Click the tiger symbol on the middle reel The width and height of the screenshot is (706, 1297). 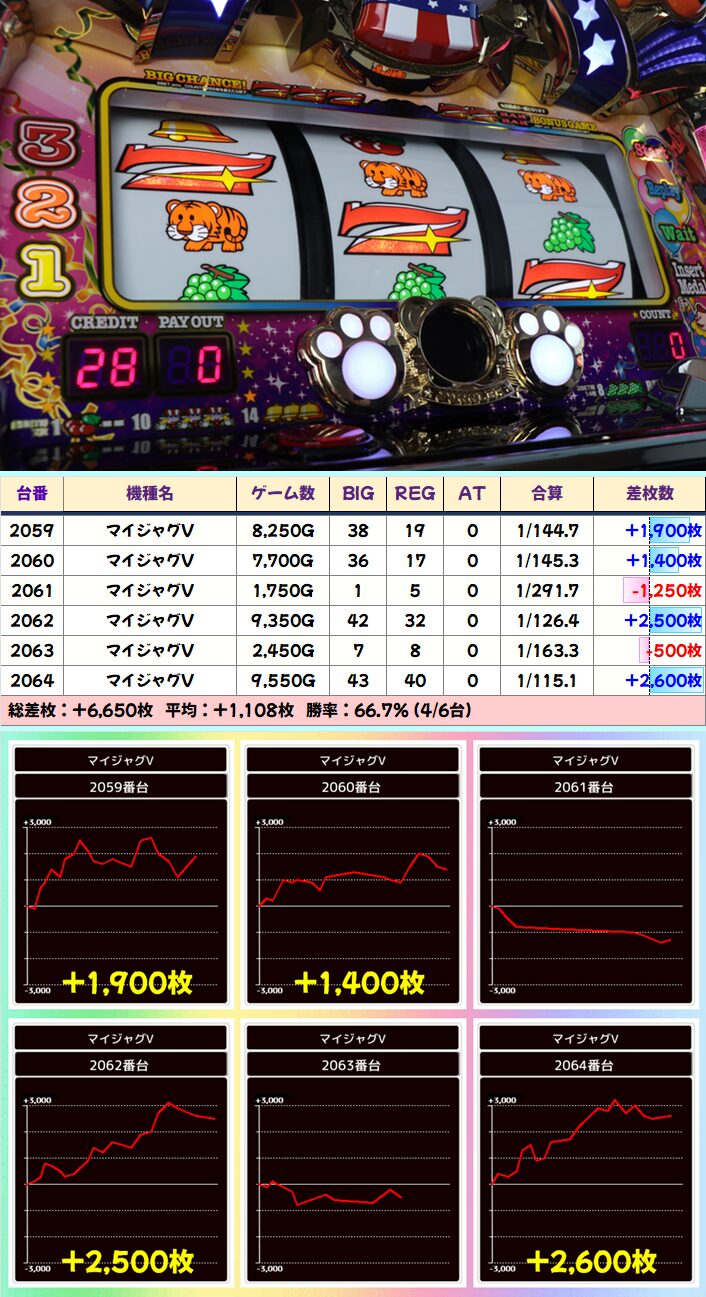[394, 178]
